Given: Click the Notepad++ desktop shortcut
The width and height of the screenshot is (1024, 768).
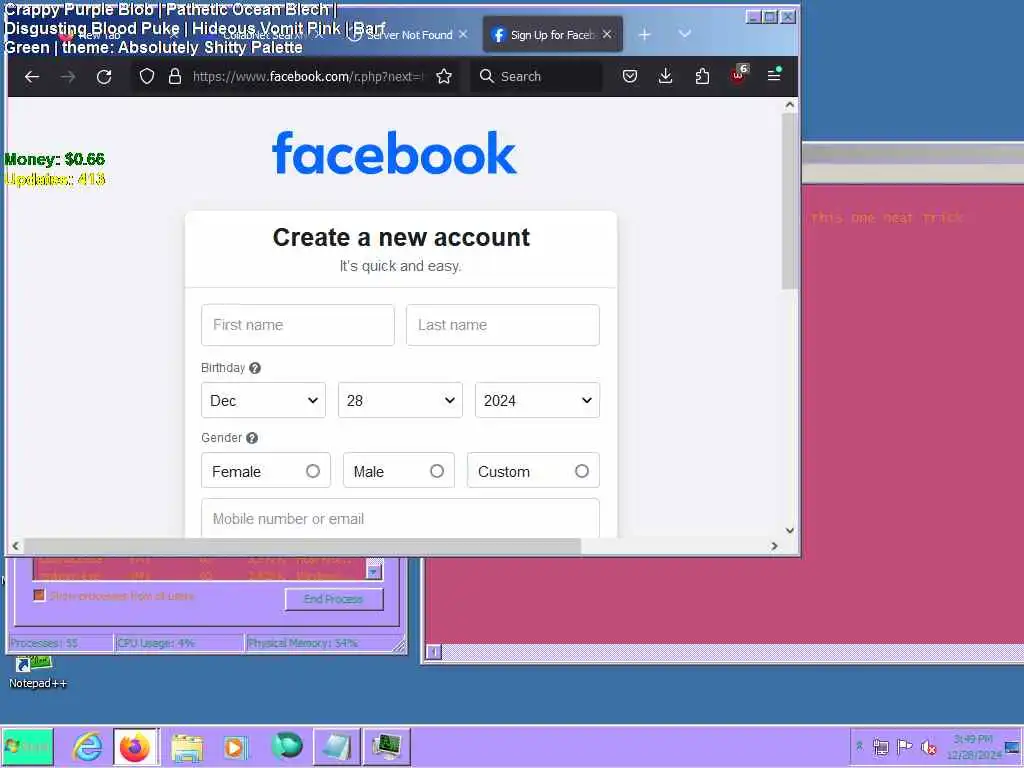Looking at the screenshot, I should (x=37, y=673).
